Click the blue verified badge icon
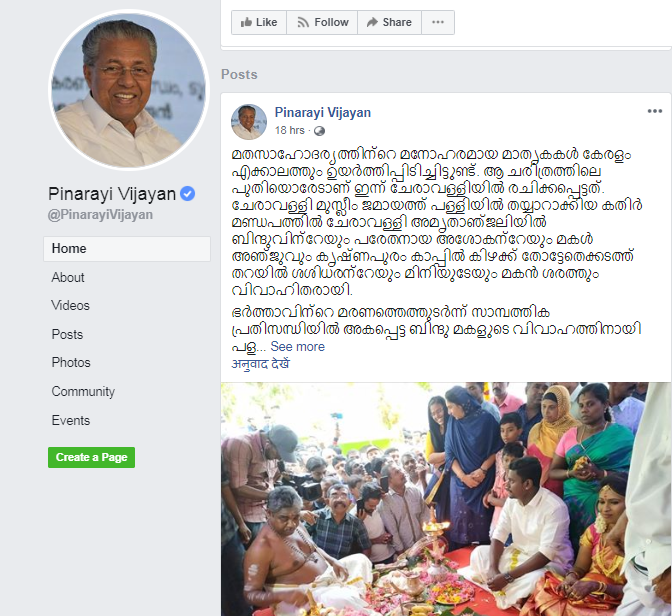Image resolution: width=672 pixels, height=616 pixels. point(187,194)
